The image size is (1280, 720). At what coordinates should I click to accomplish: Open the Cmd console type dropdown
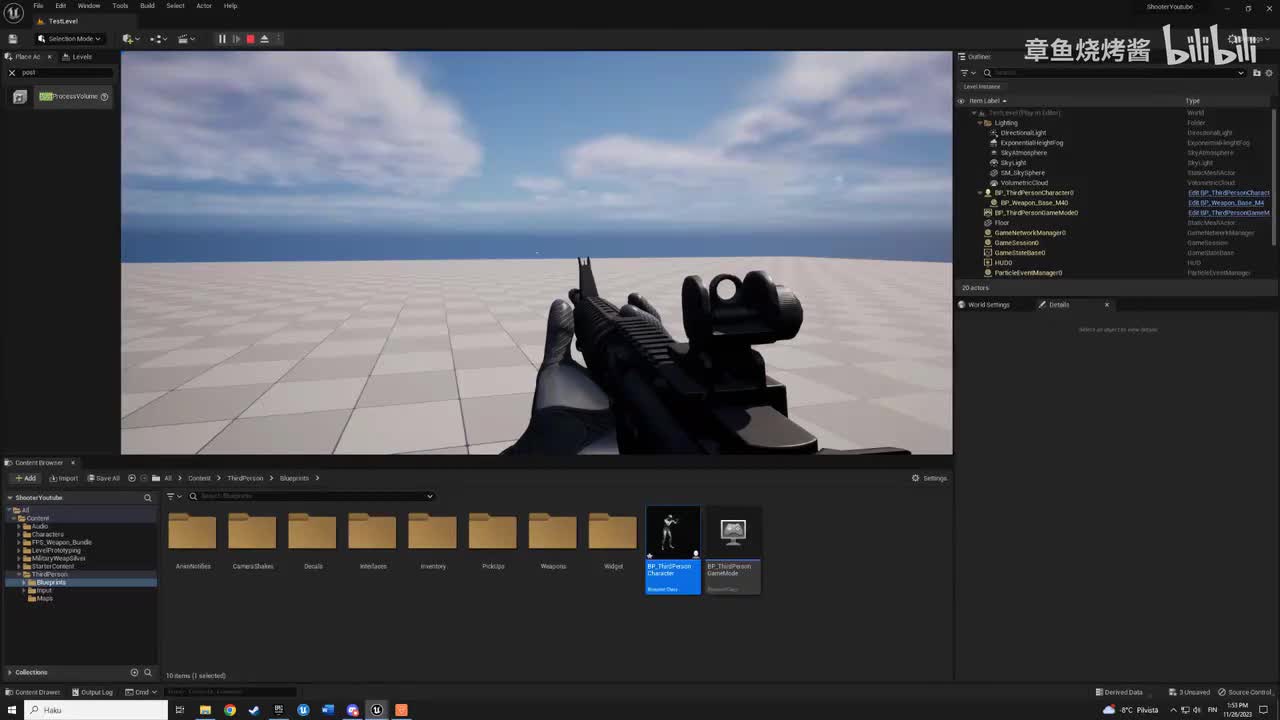(x=142, y=692)
